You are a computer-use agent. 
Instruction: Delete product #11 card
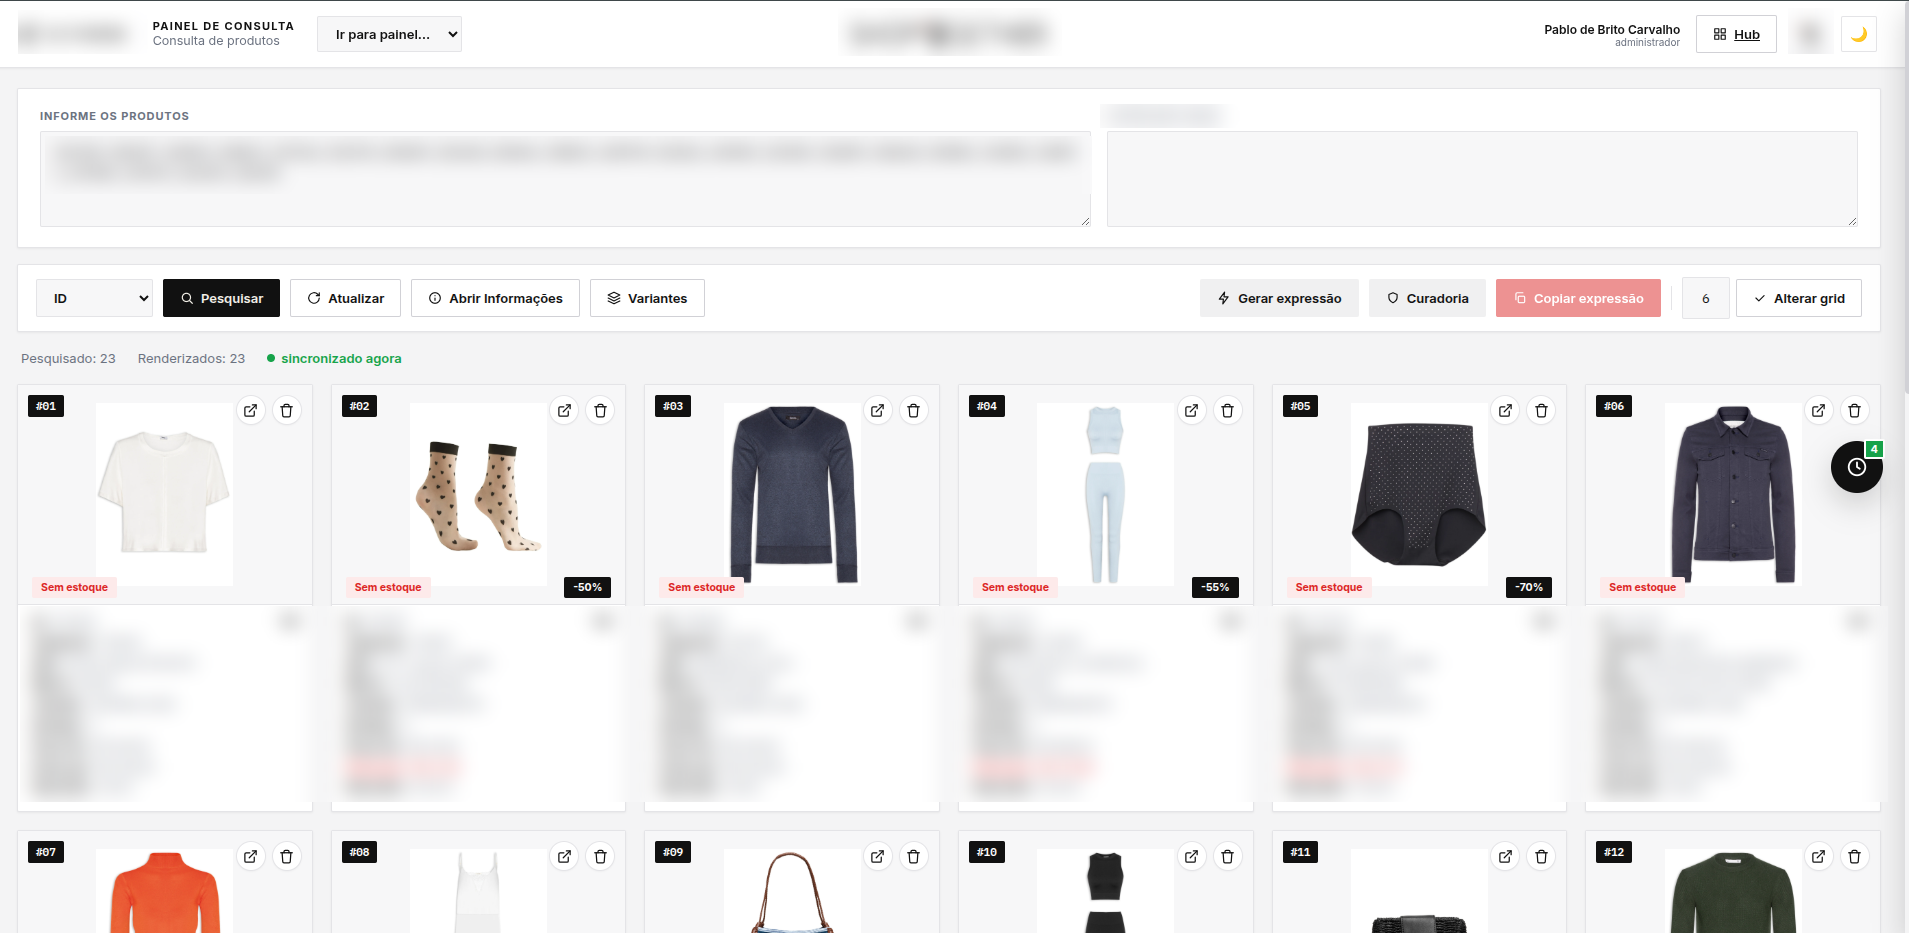tap(1542, 856)
